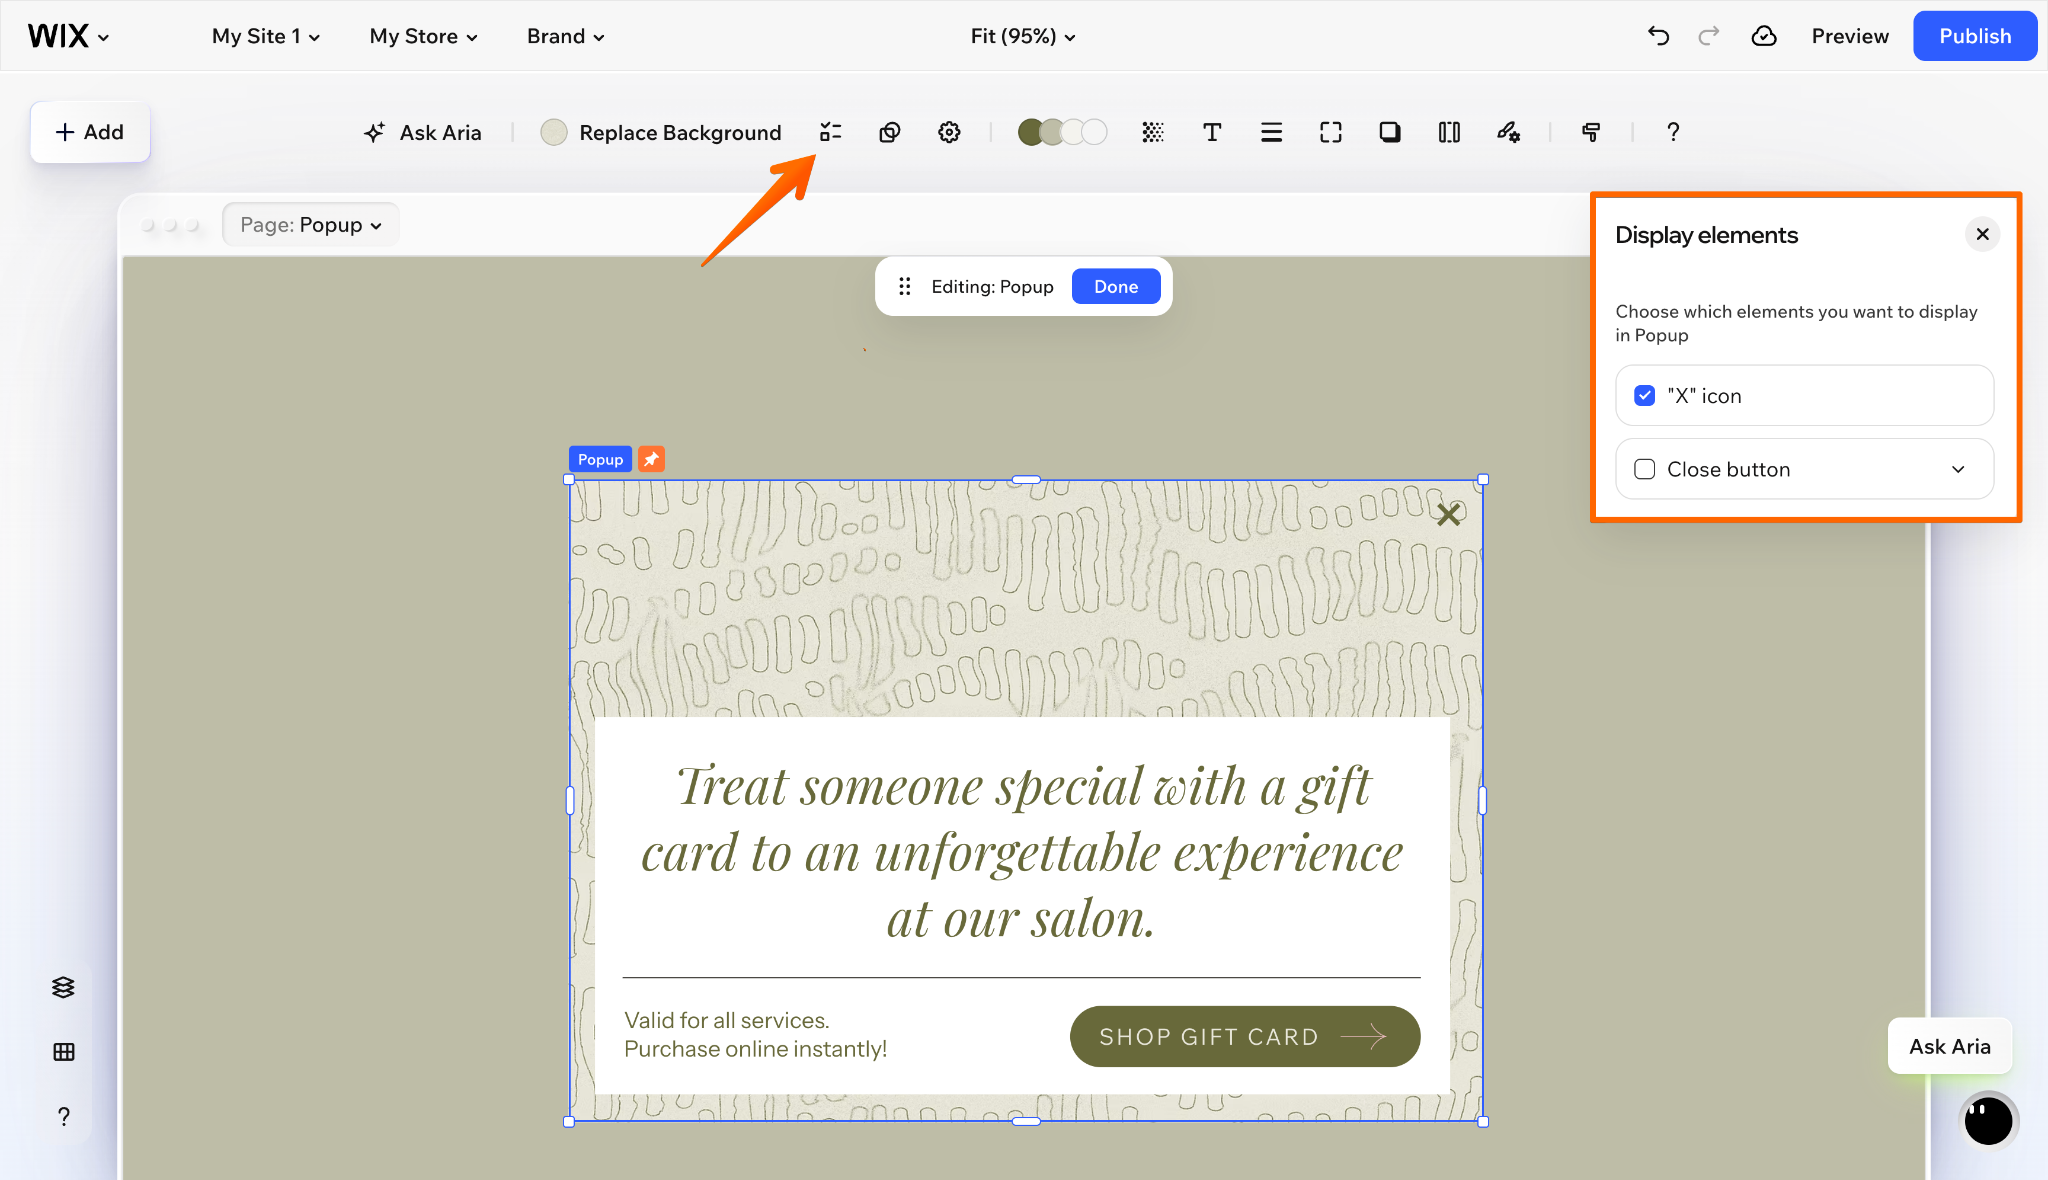Check the Close button checkbox

pyautogui.click(x=1644, y=469)
